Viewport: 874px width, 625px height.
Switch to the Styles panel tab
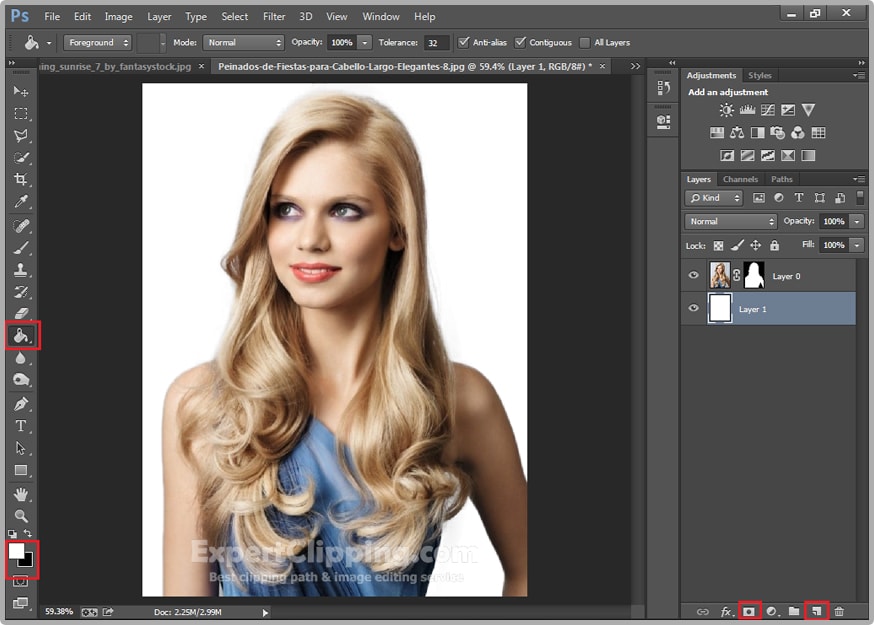pos(760,75)
